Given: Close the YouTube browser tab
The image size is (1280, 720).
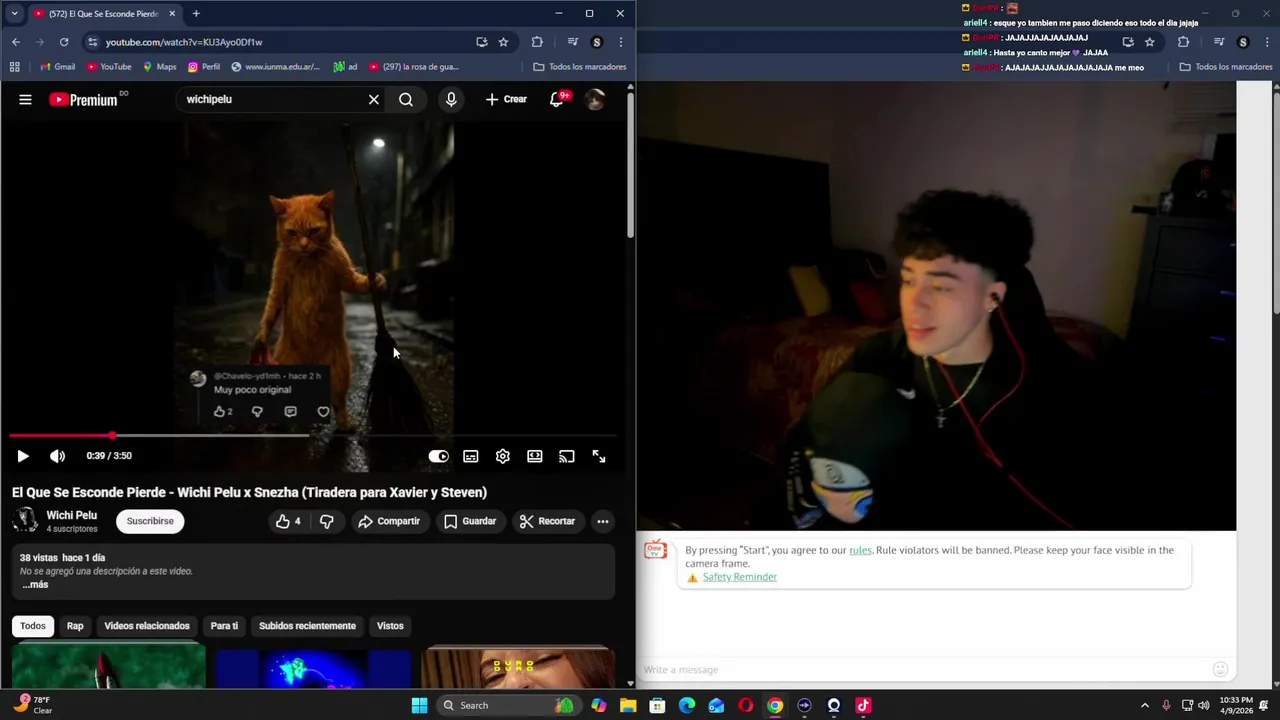Looking at the screenshot, I should coord(172,14).
